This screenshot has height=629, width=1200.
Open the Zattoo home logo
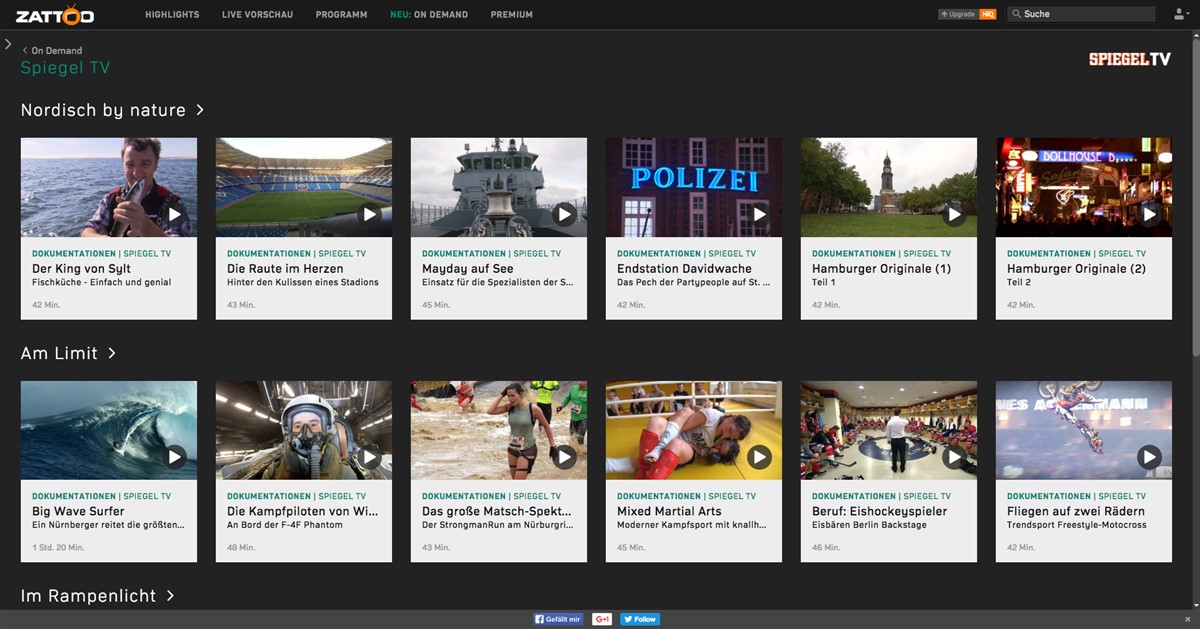pos(55,15)
